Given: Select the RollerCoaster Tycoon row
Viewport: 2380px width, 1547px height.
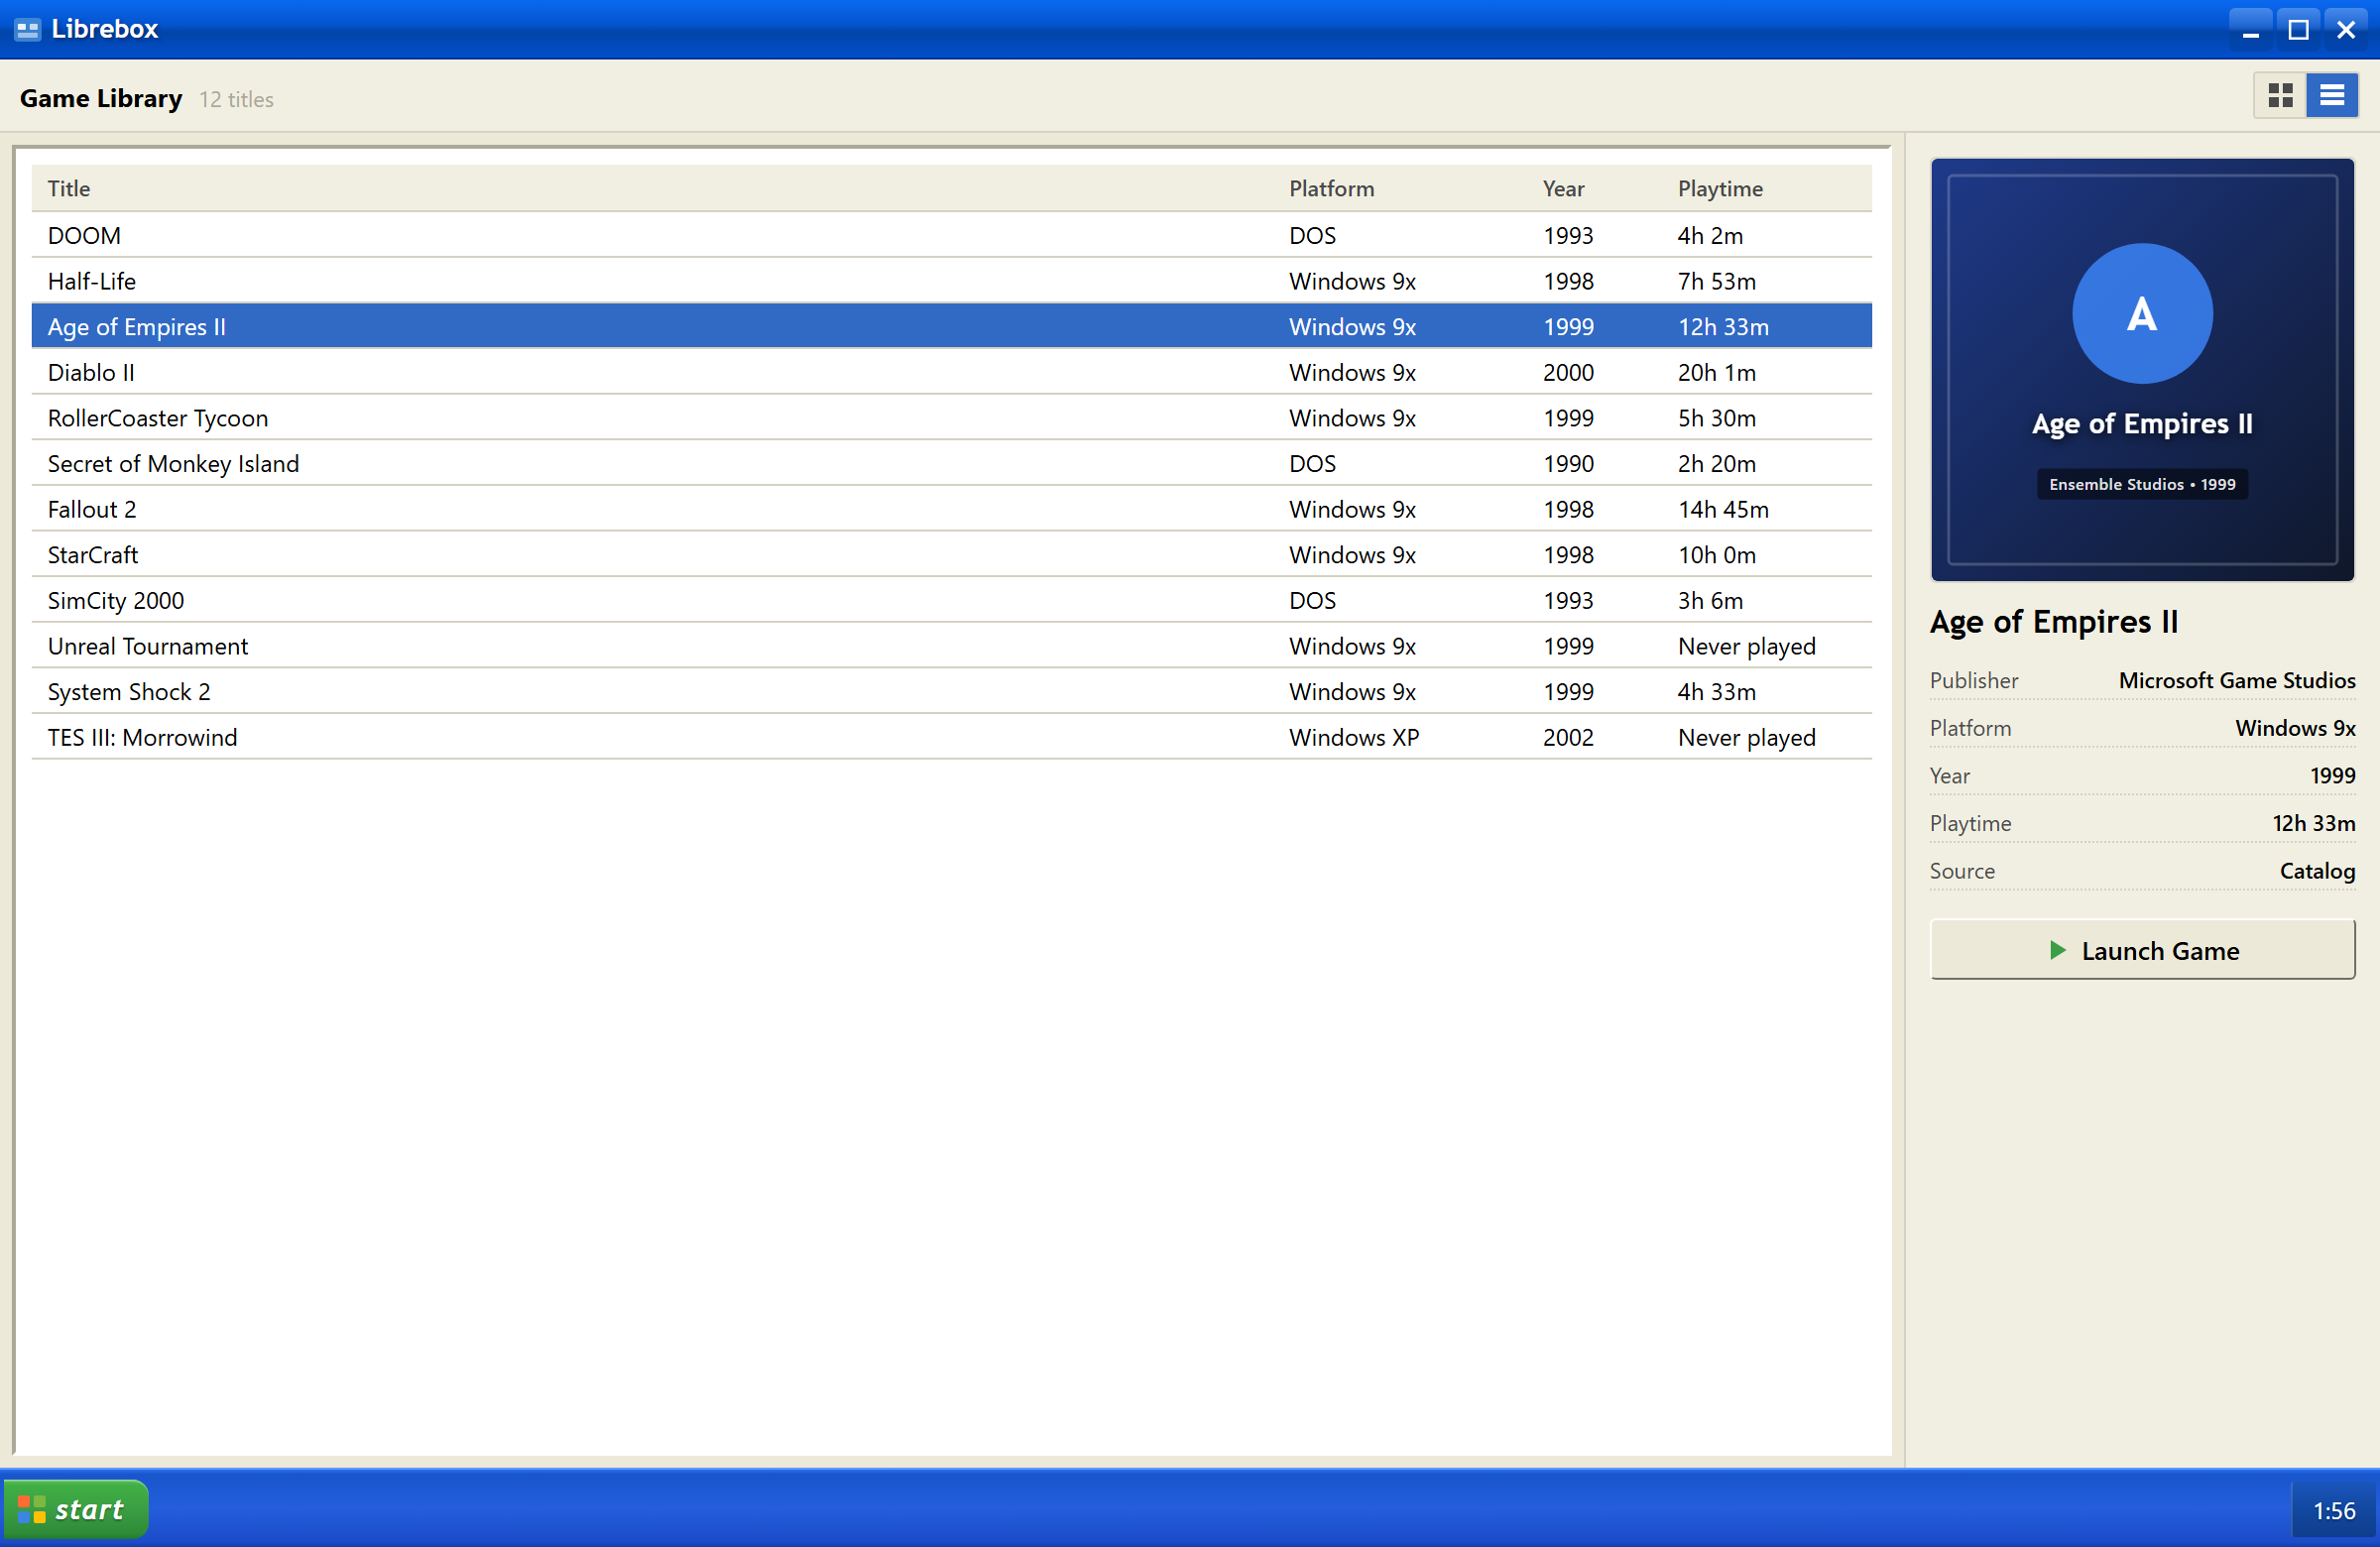Looking at the screenshot, I should click(x=951, y=418).
